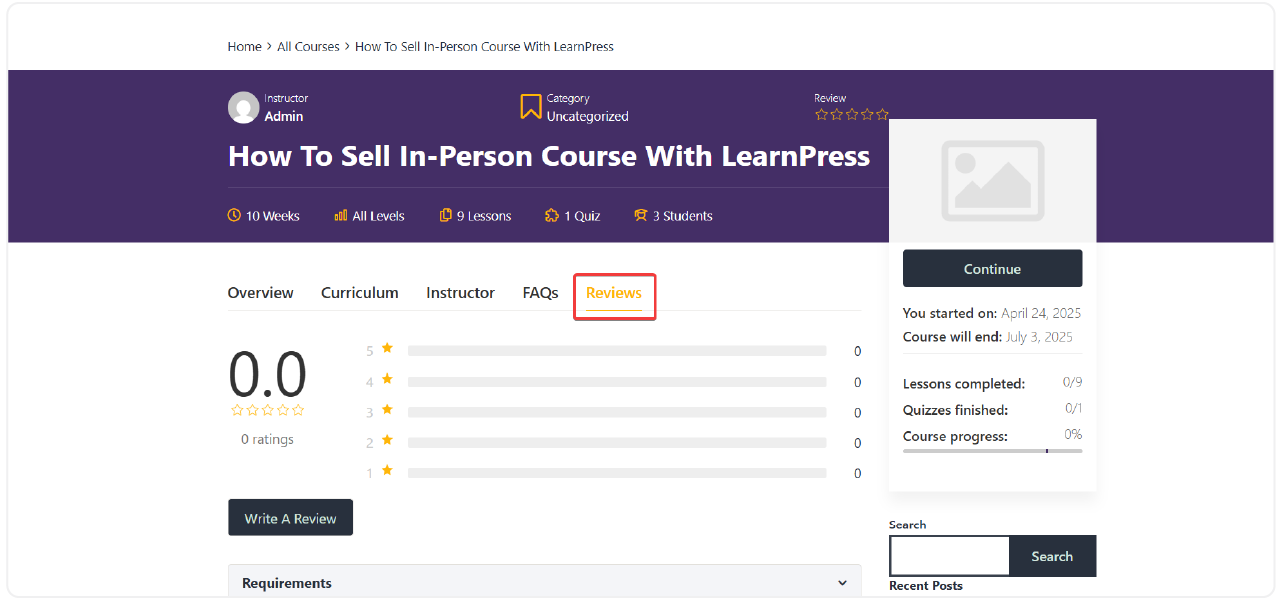
Task: Open the FAQs tab
Action: pyautogui.click(x=540, y=292)
